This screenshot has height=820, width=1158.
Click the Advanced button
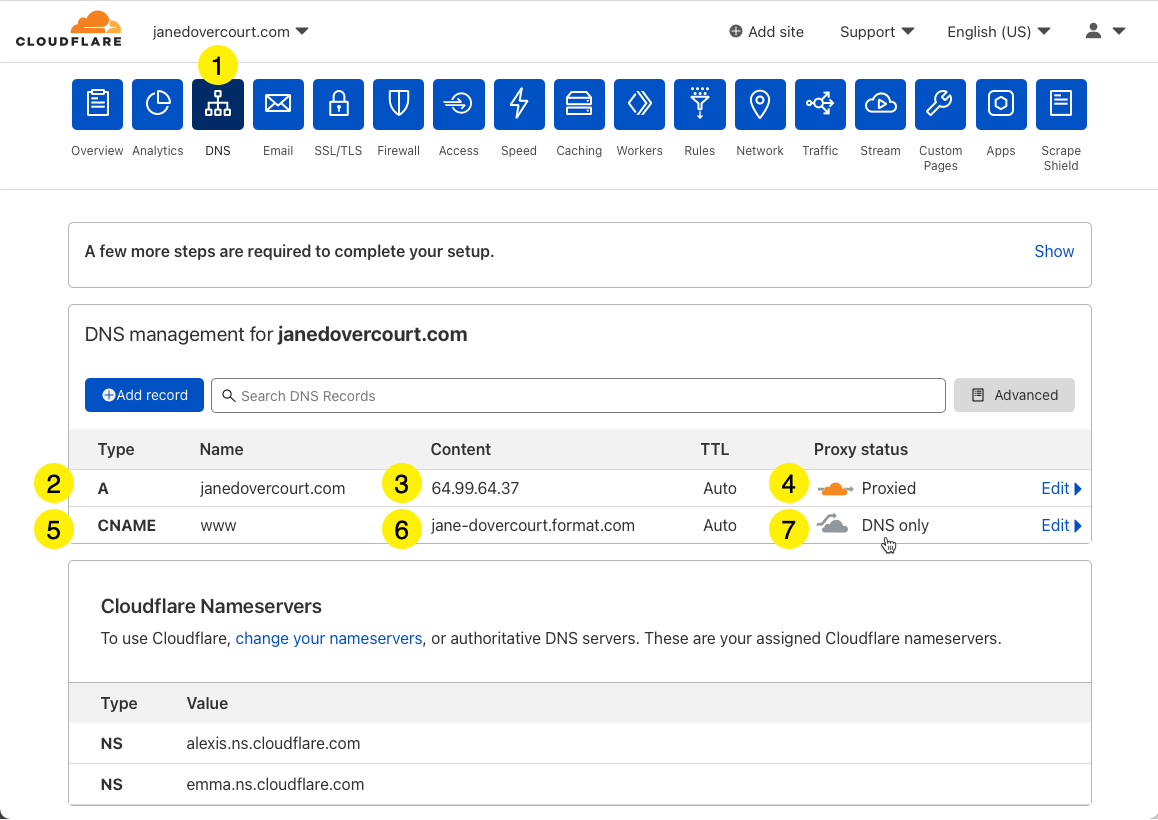pyautogui.click(x=1014, y=395)
